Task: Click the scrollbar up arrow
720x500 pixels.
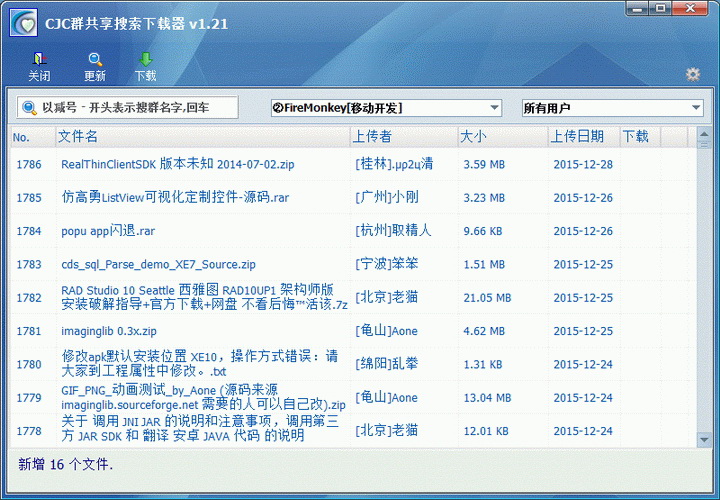Action: point(704,135)
